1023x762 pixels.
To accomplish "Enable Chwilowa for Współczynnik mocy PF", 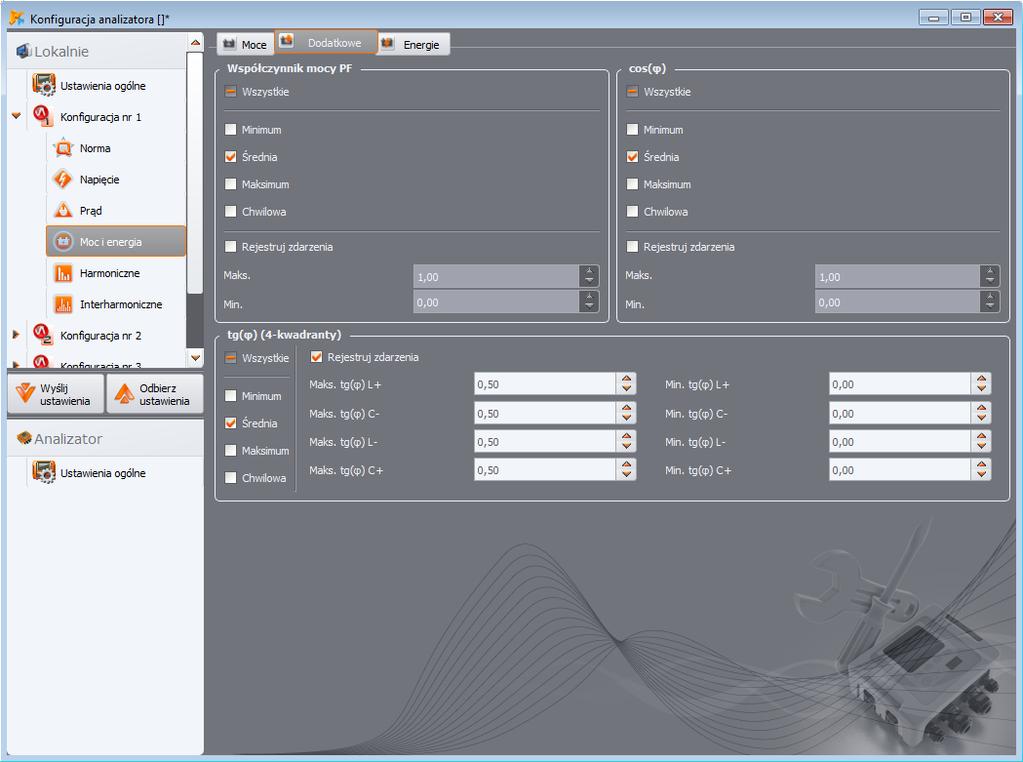I will click(230, 211).
